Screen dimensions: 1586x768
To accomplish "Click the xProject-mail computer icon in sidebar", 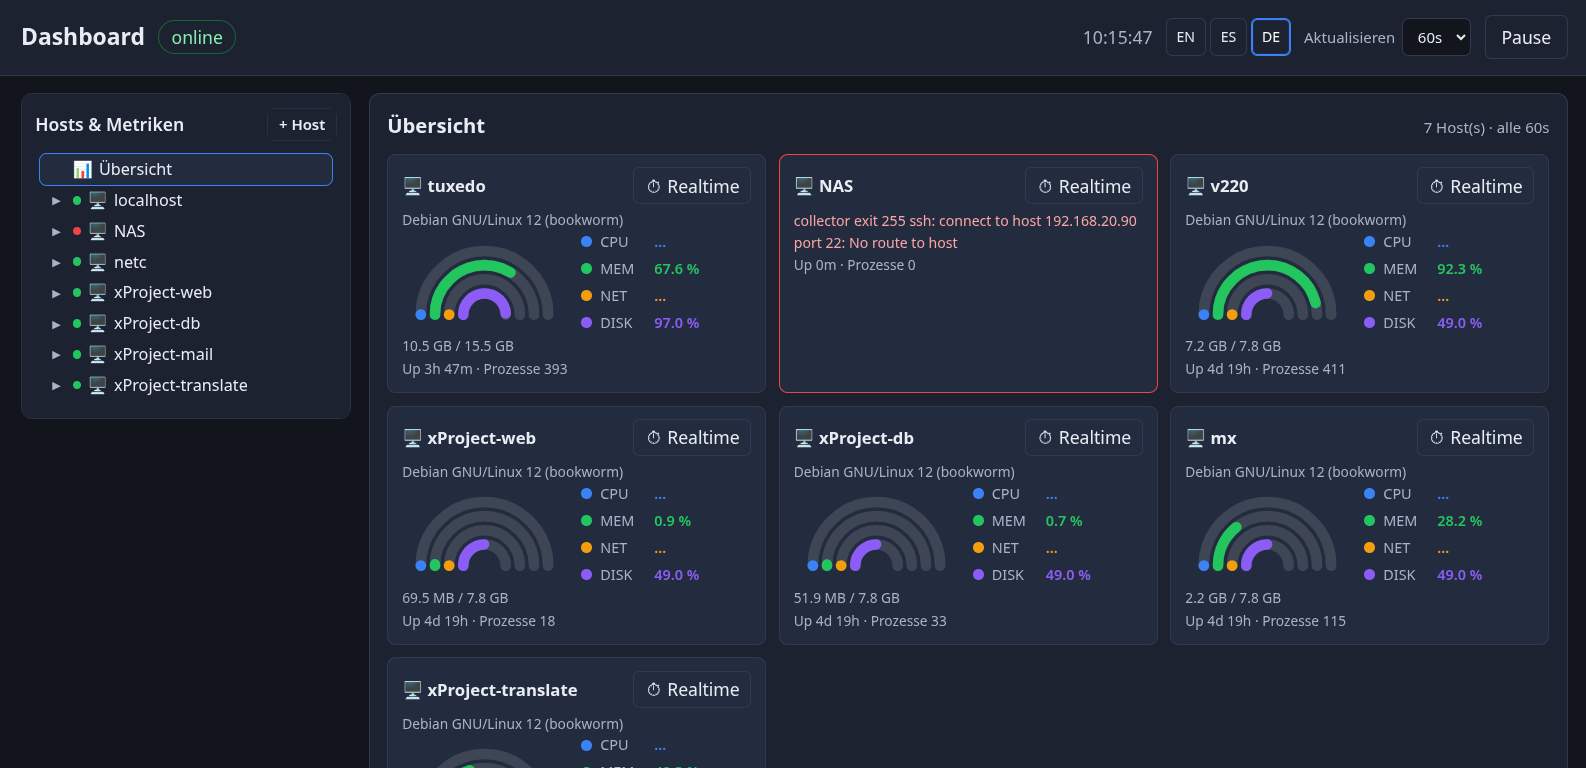I will pyautogui.click(x=97, y=354).
